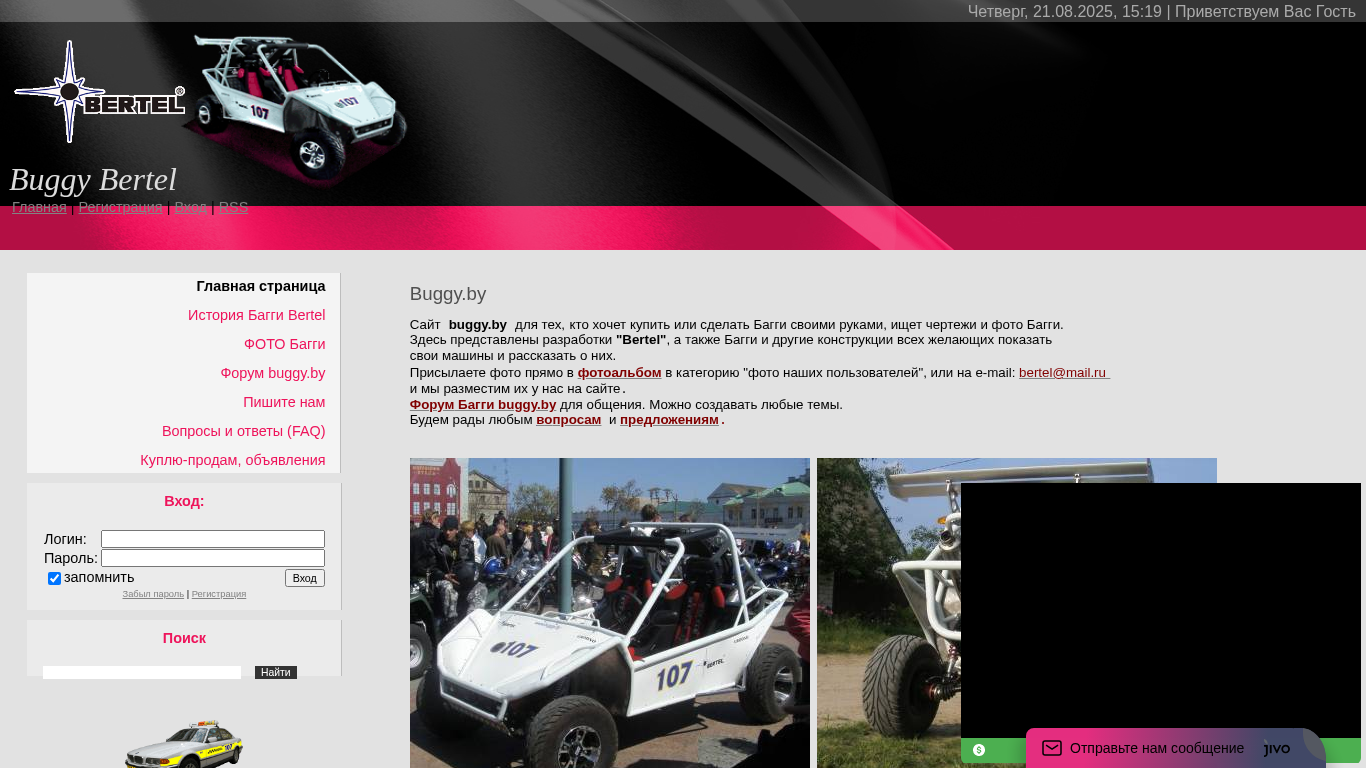The width and height of the screenshot is (1366, 768).
Task: Focus the "Пароль" input field
Action: click(x=213, y=558)
